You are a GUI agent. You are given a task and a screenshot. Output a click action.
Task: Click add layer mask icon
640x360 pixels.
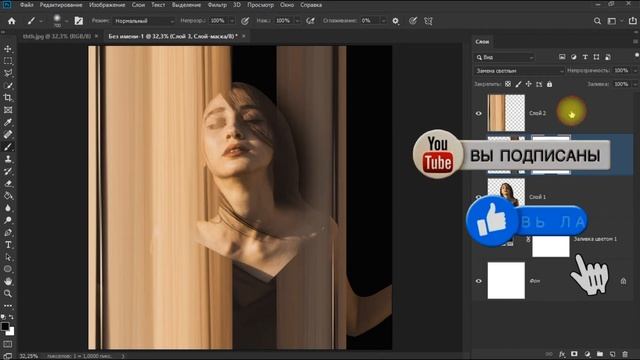tap(574, 354)
